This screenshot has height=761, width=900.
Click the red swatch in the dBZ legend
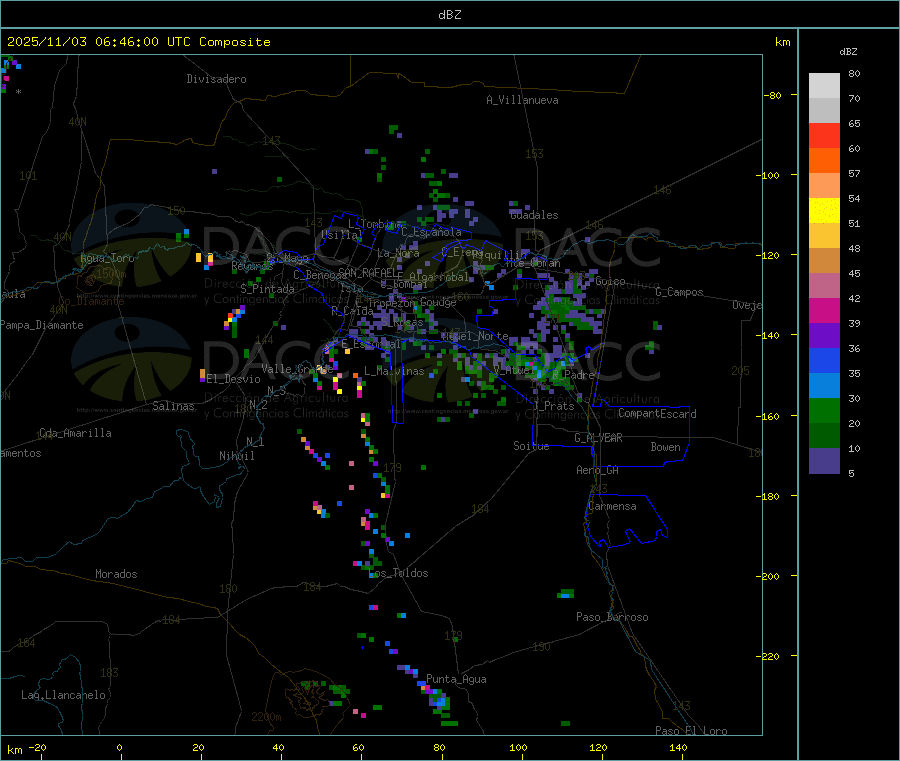[824, 136]
